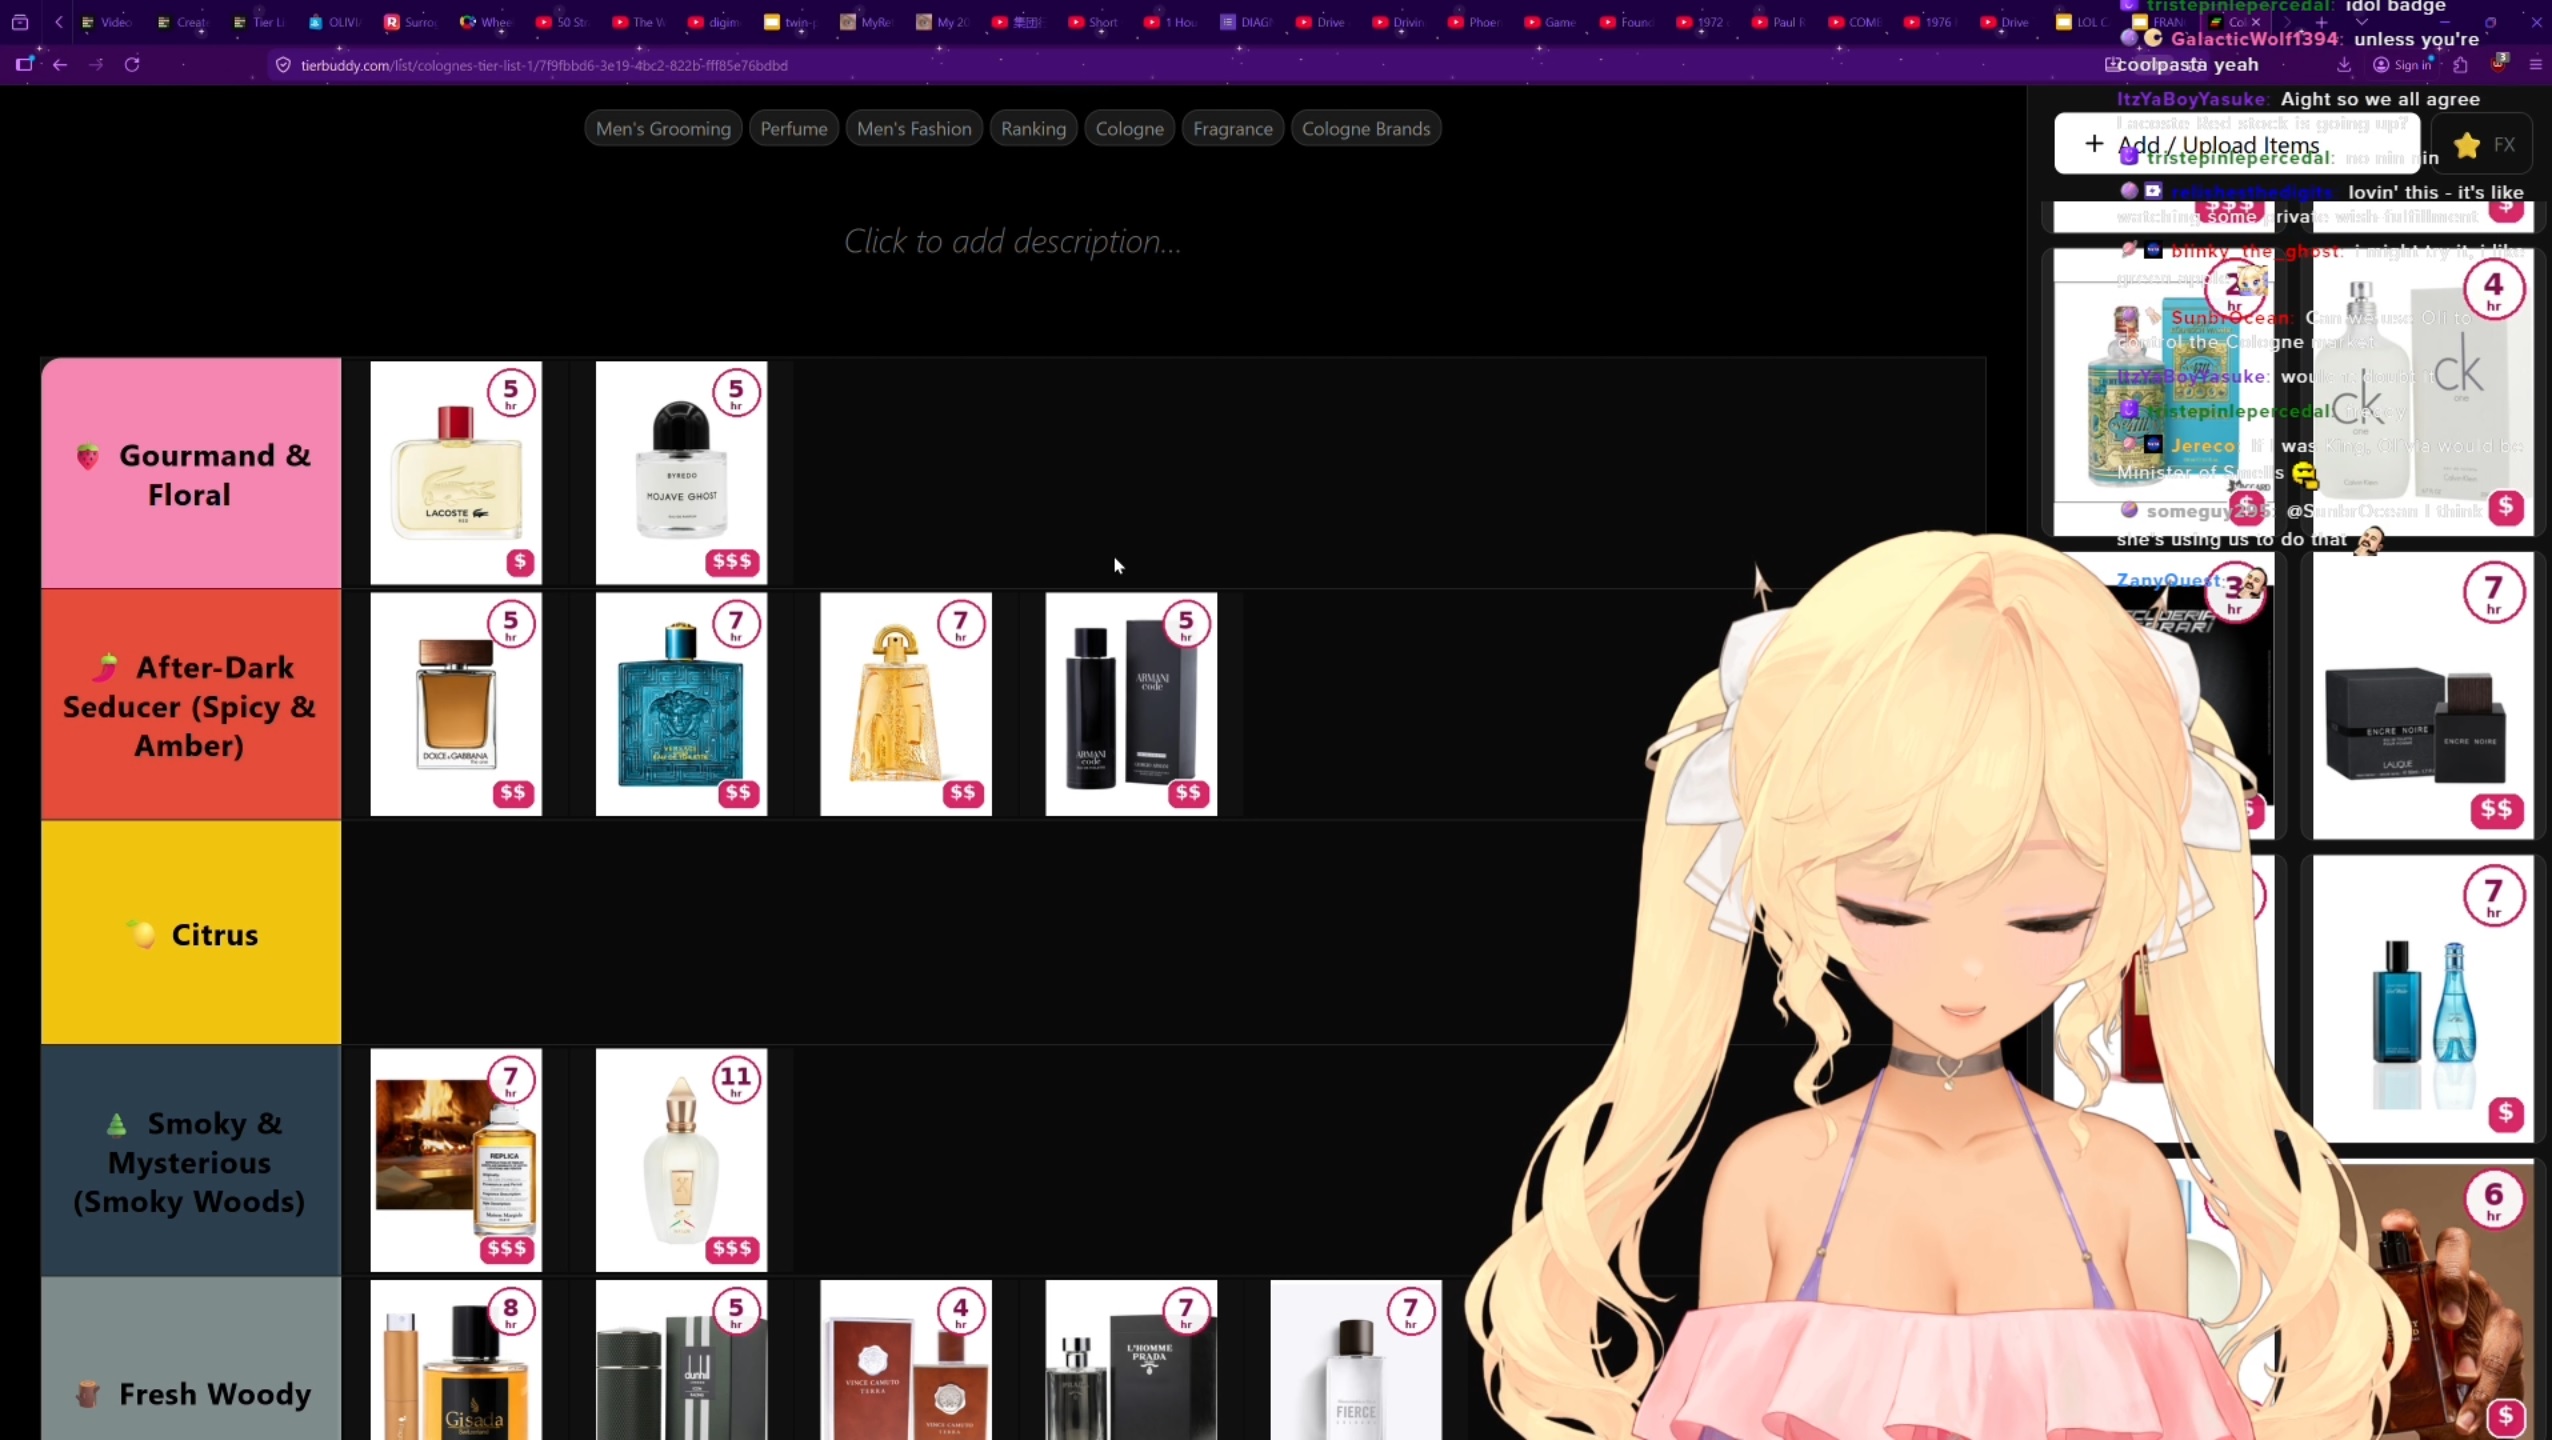Image resolution: width=2552 pixels, height=1440 pixels.
Task: Select the Cologne Brands tag
Action: [x=1365, y=129]
